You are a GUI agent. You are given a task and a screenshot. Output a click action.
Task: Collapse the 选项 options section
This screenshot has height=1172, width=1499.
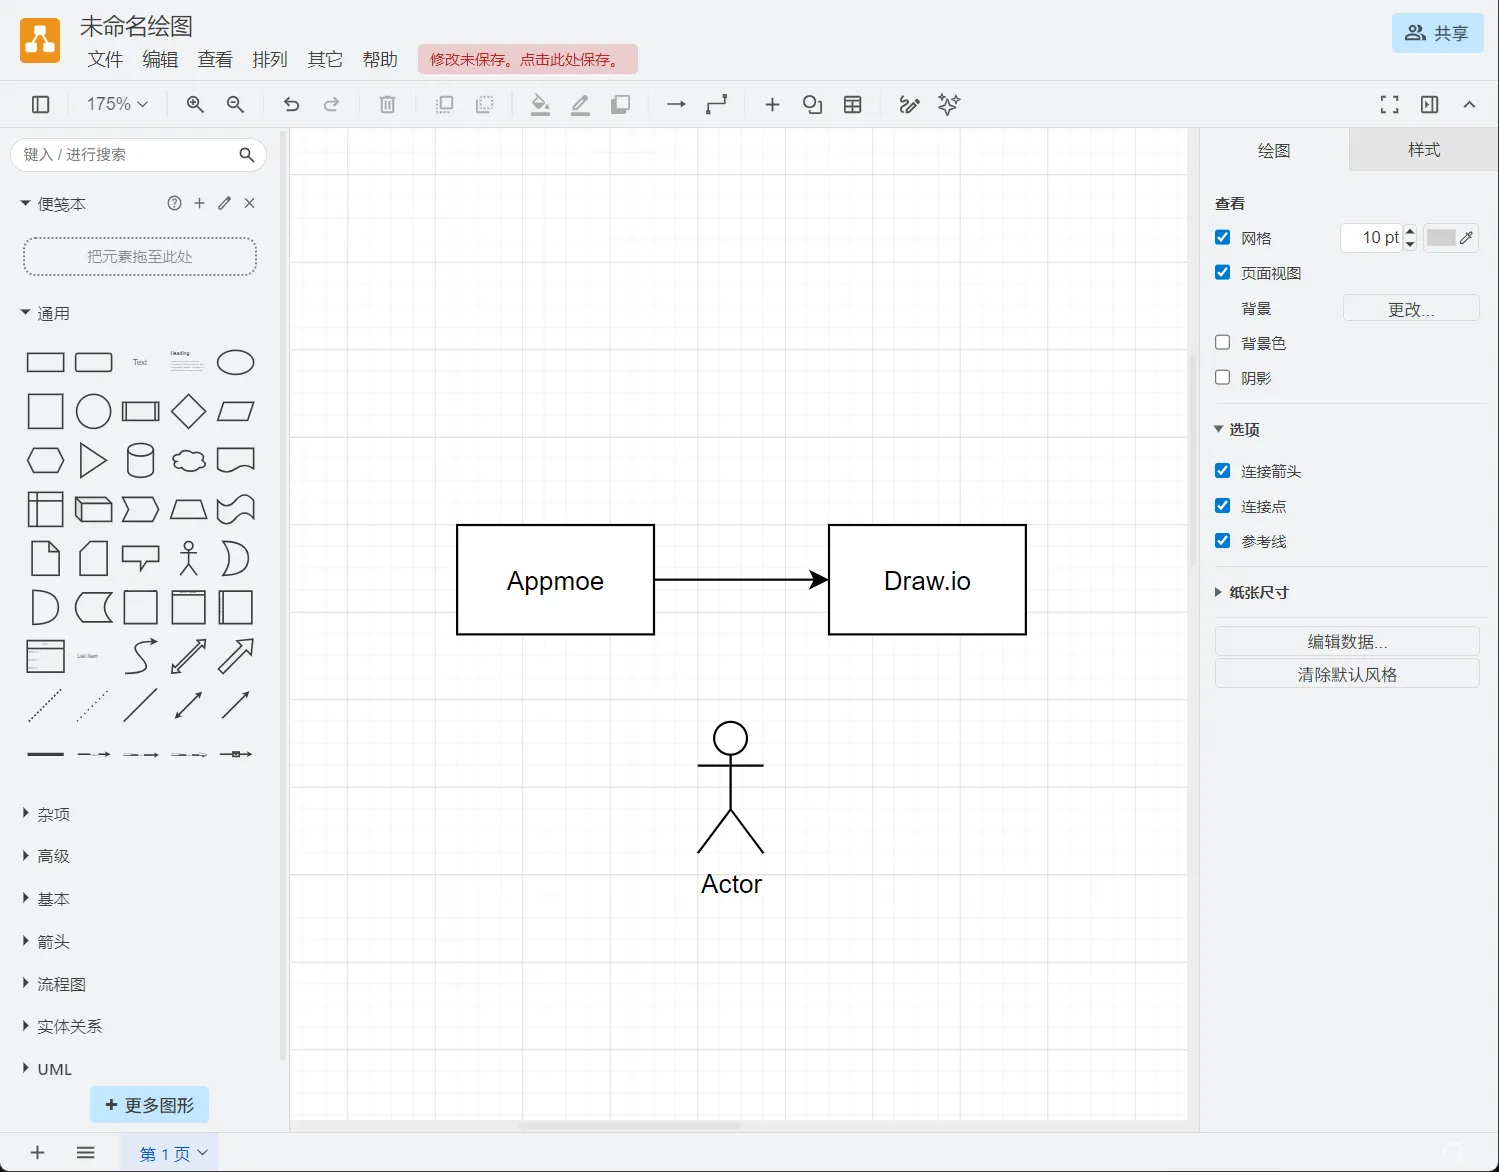pyautogui.click(x=1237, y=429)
